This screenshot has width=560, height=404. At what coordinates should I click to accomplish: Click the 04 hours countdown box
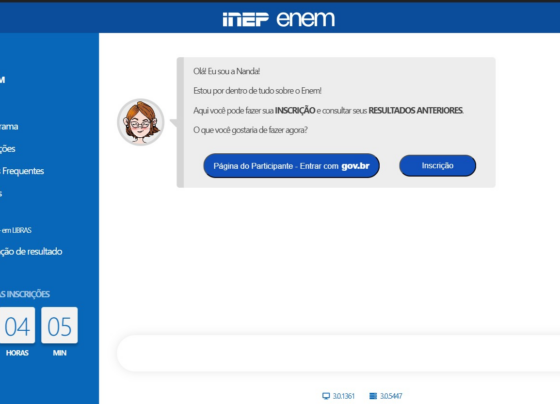click(17, 325)
